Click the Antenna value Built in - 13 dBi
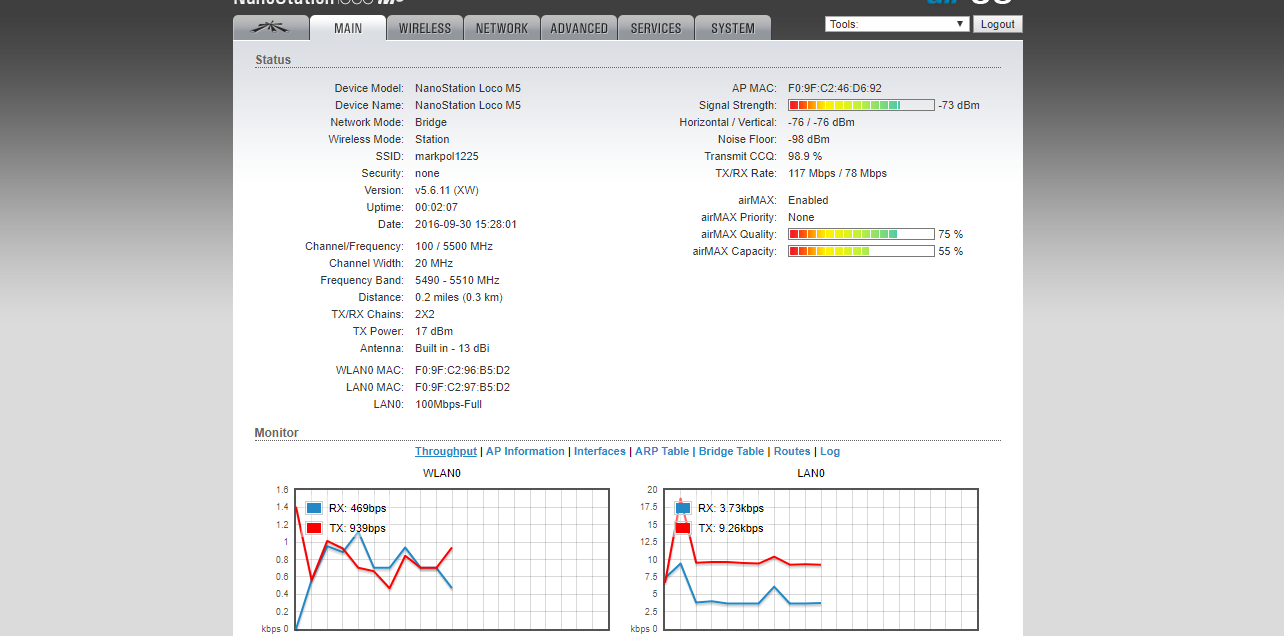Image resolution: width=1284 pixels, height=636 pixels. (x=452, y=348)
